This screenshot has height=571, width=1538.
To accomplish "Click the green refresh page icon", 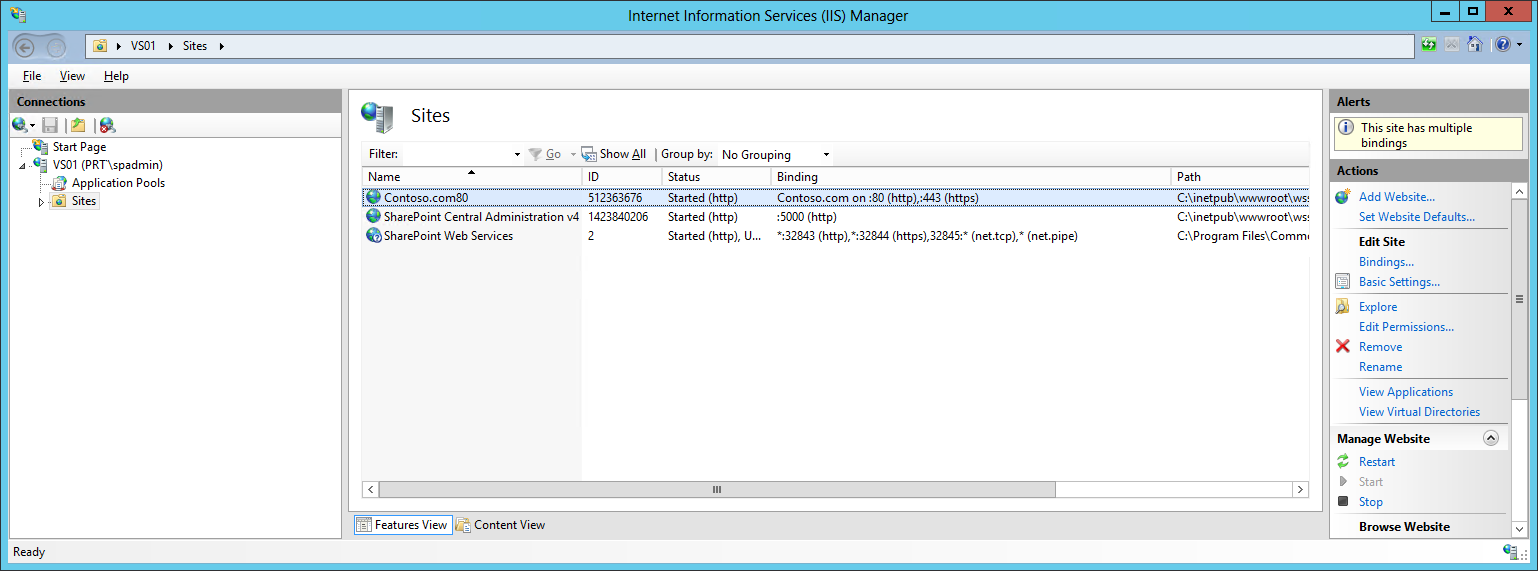I will point(1429,45).
